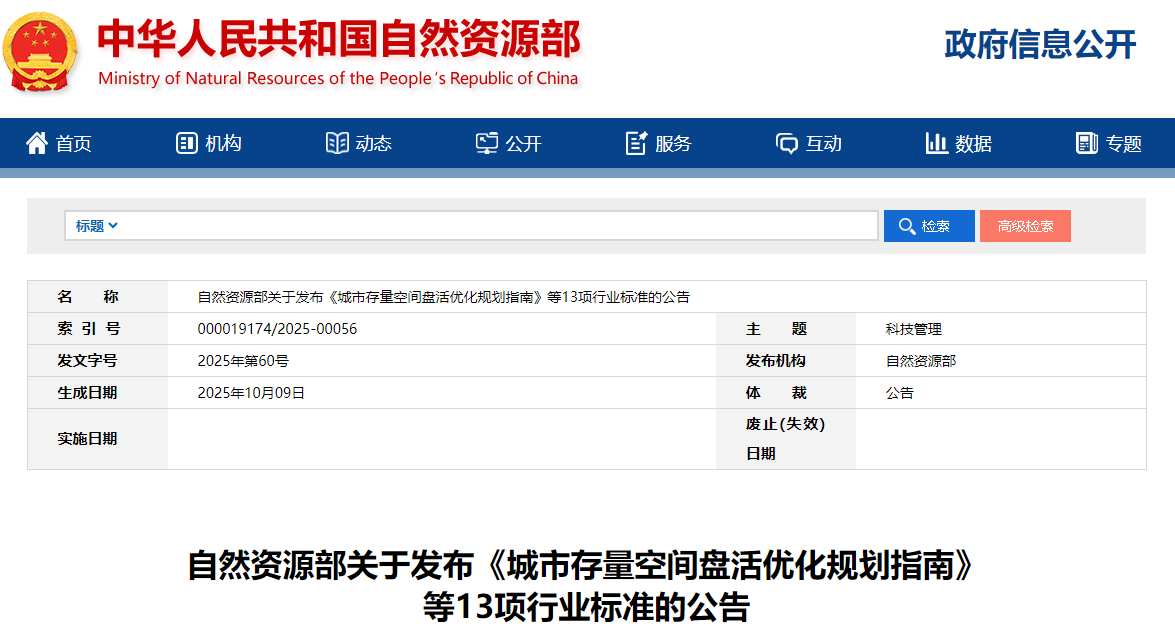Focus the search keyword input box
Screen dimensions: 1175x630
coord(498,226)
